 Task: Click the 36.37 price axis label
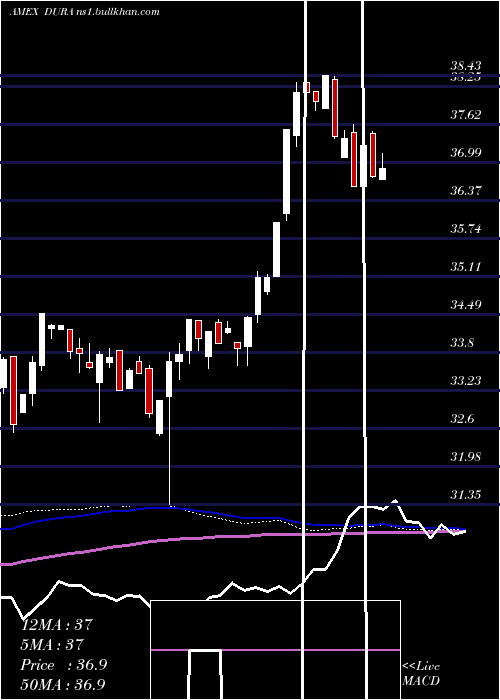pos(465,191)
